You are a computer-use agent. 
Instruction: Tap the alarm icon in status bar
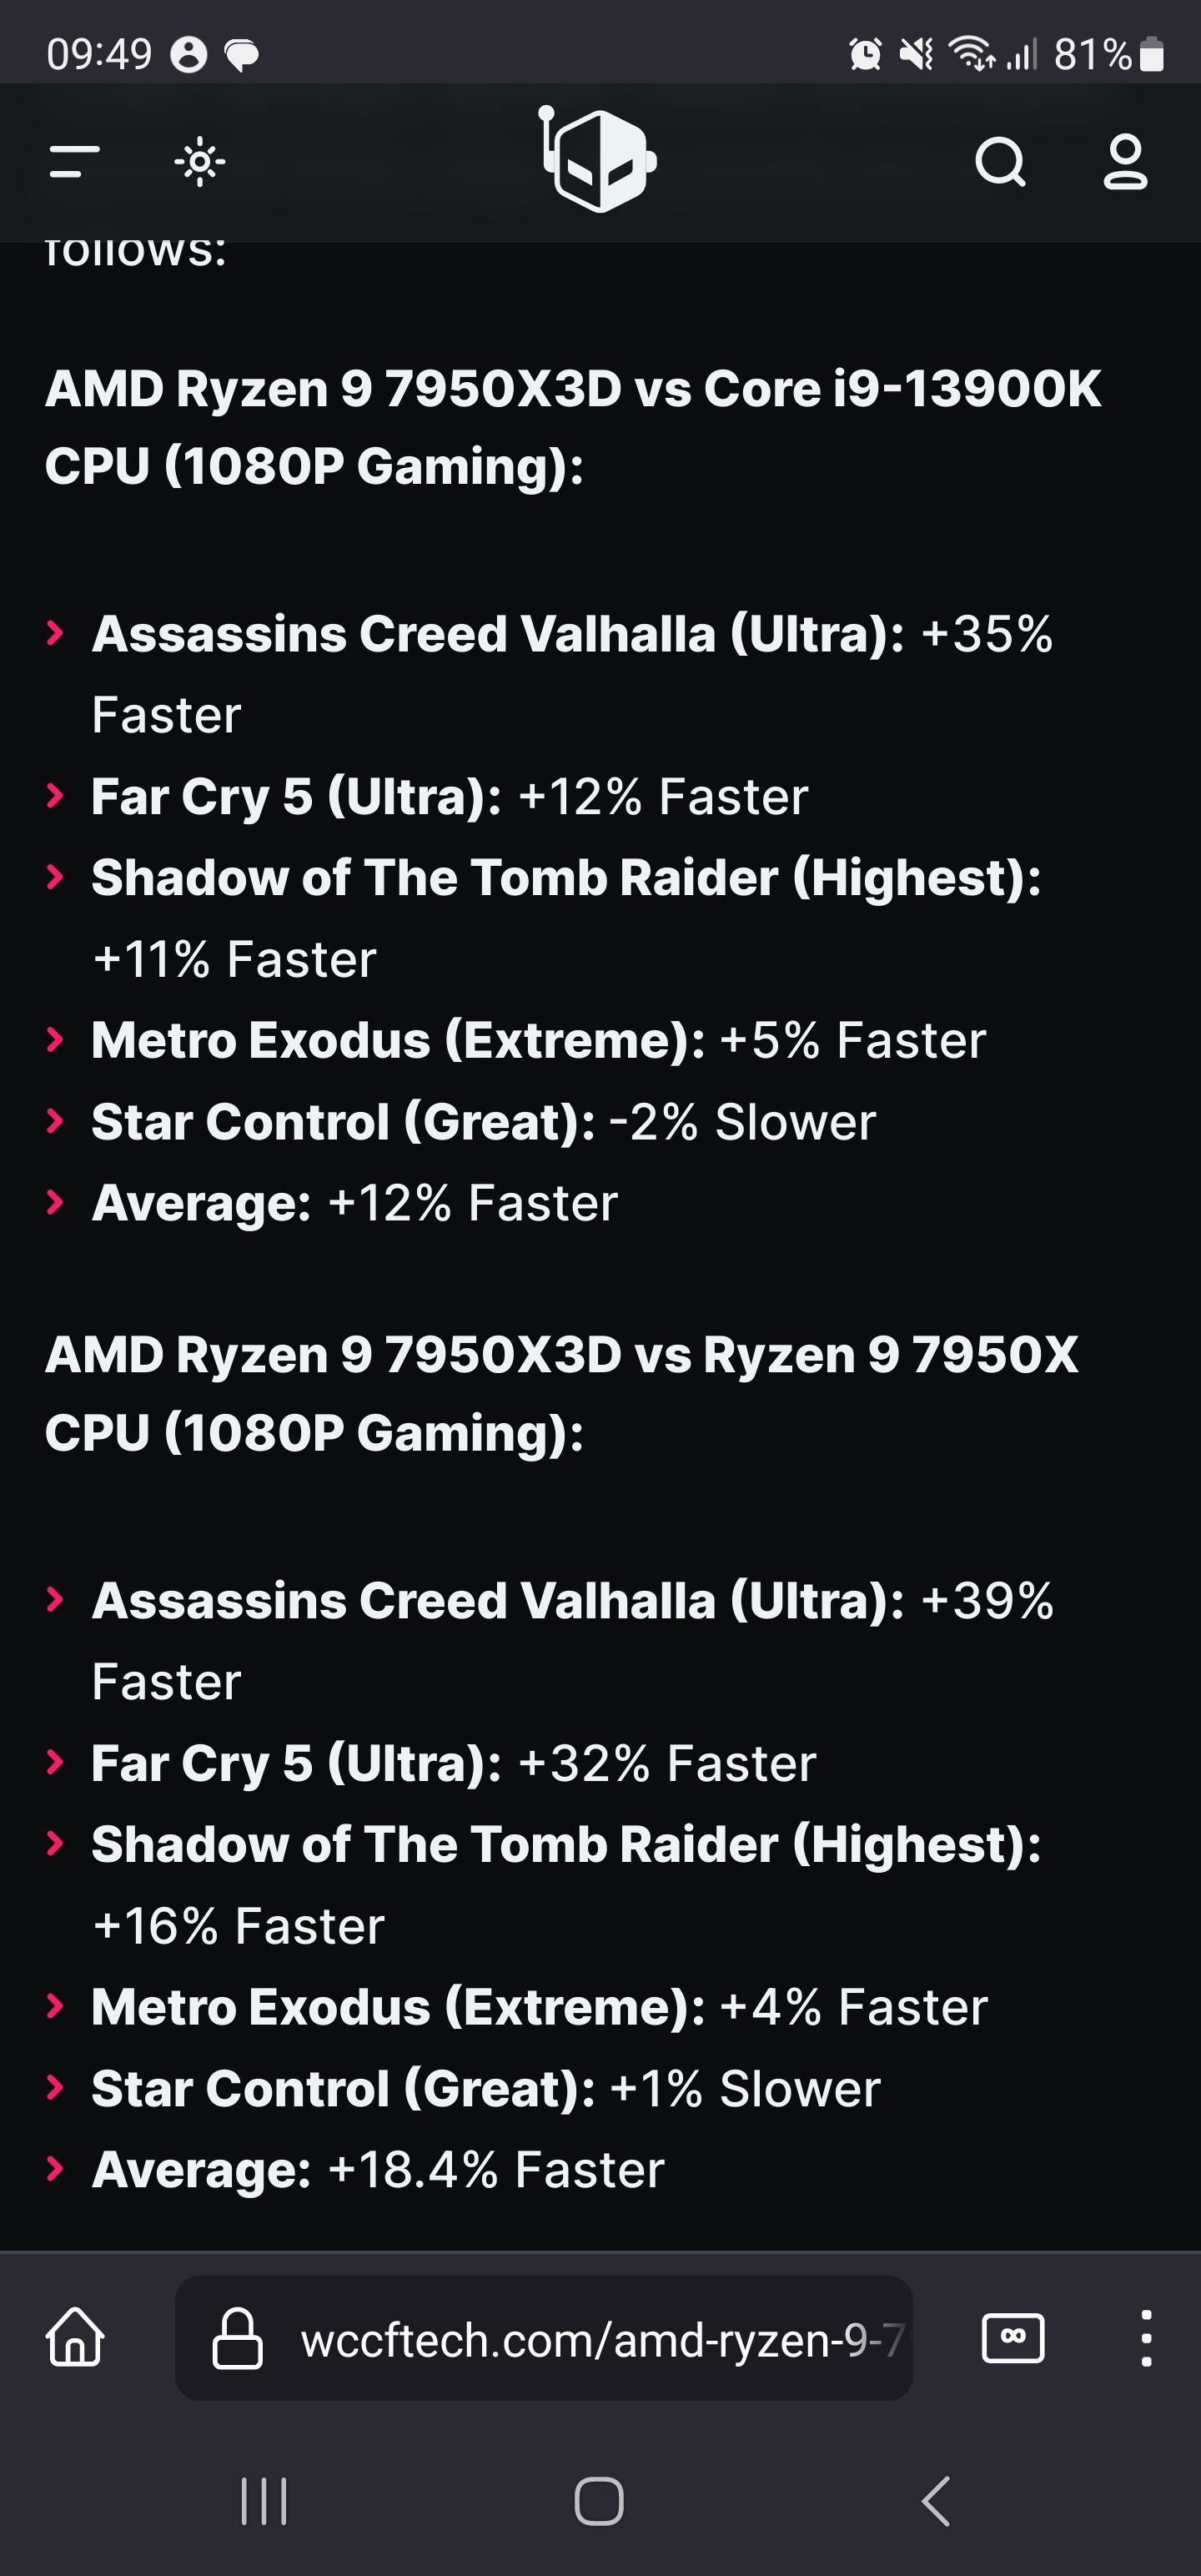[866, 54]
